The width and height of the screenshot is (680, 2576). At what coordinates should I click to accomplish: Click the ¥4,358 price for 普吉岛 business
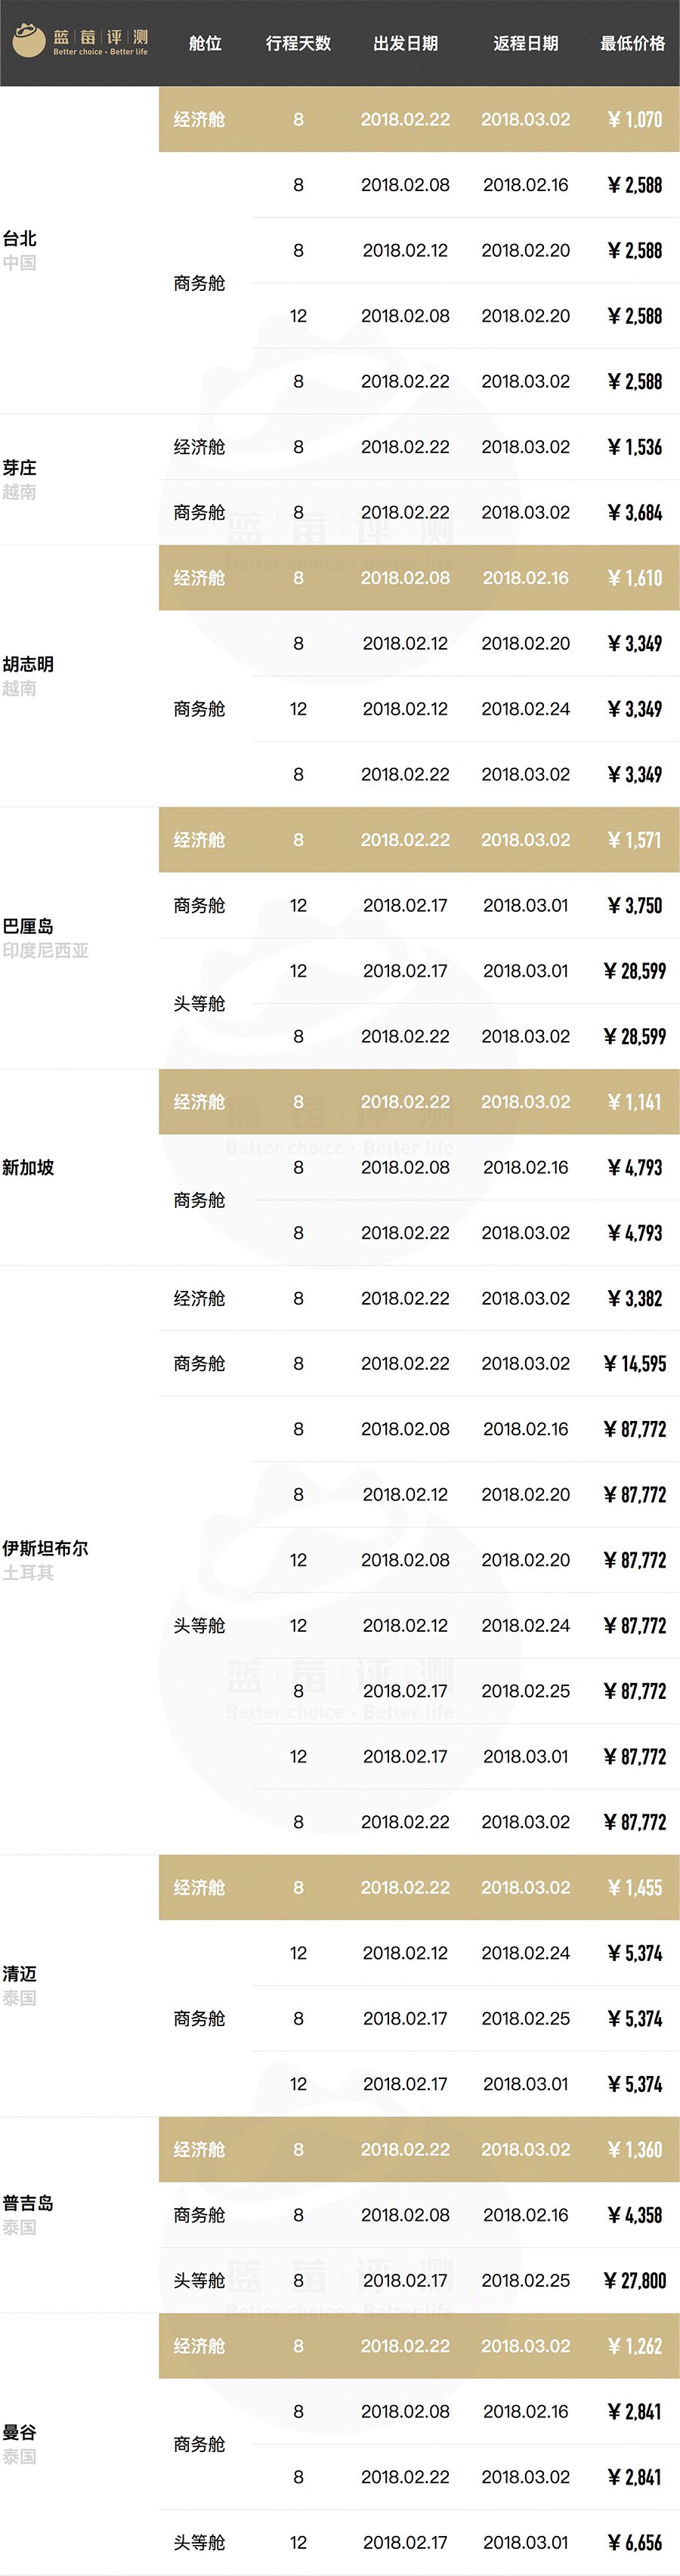click(635, 2215)
